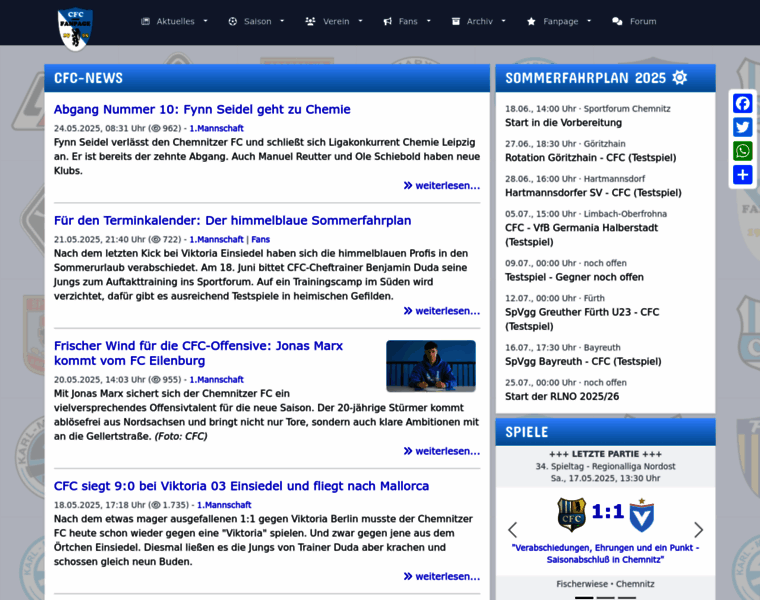Click the CFC club crest in Spiele
Screen dimensions: 760x600
tap(571, 514)
